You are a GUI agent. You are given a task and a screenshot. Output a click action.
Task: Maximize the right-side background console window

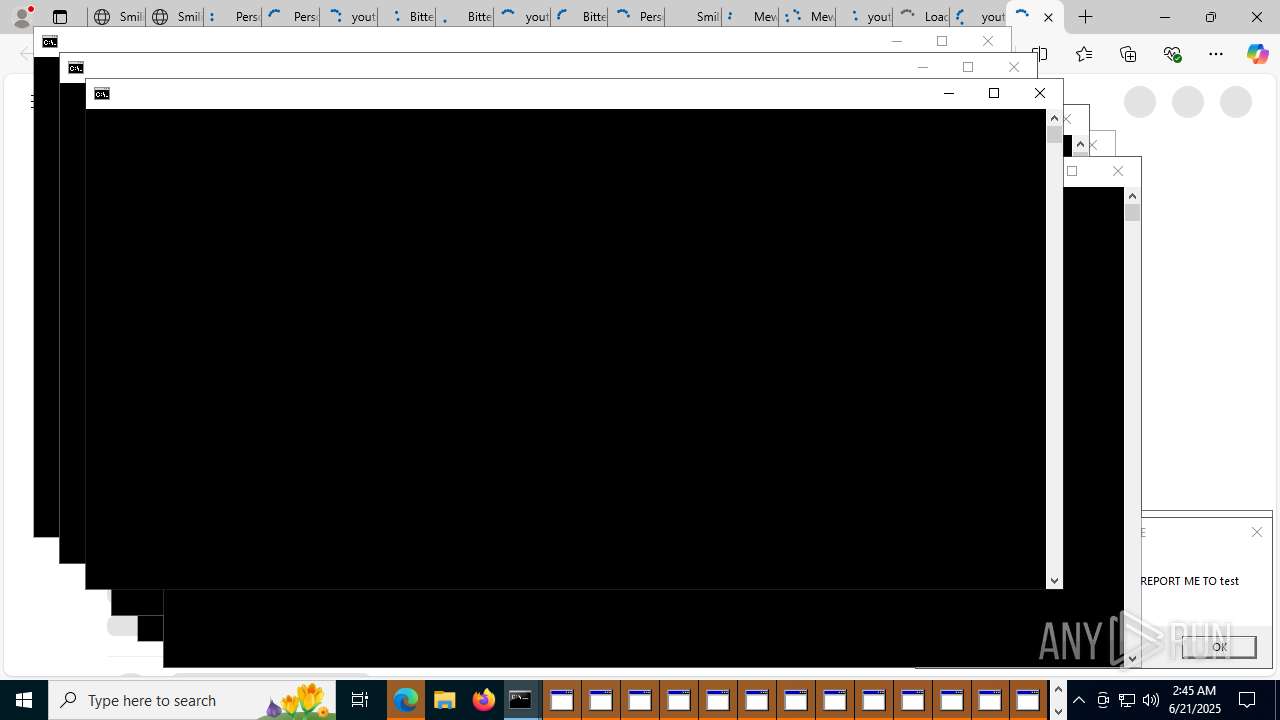[x=1072, y=171]
